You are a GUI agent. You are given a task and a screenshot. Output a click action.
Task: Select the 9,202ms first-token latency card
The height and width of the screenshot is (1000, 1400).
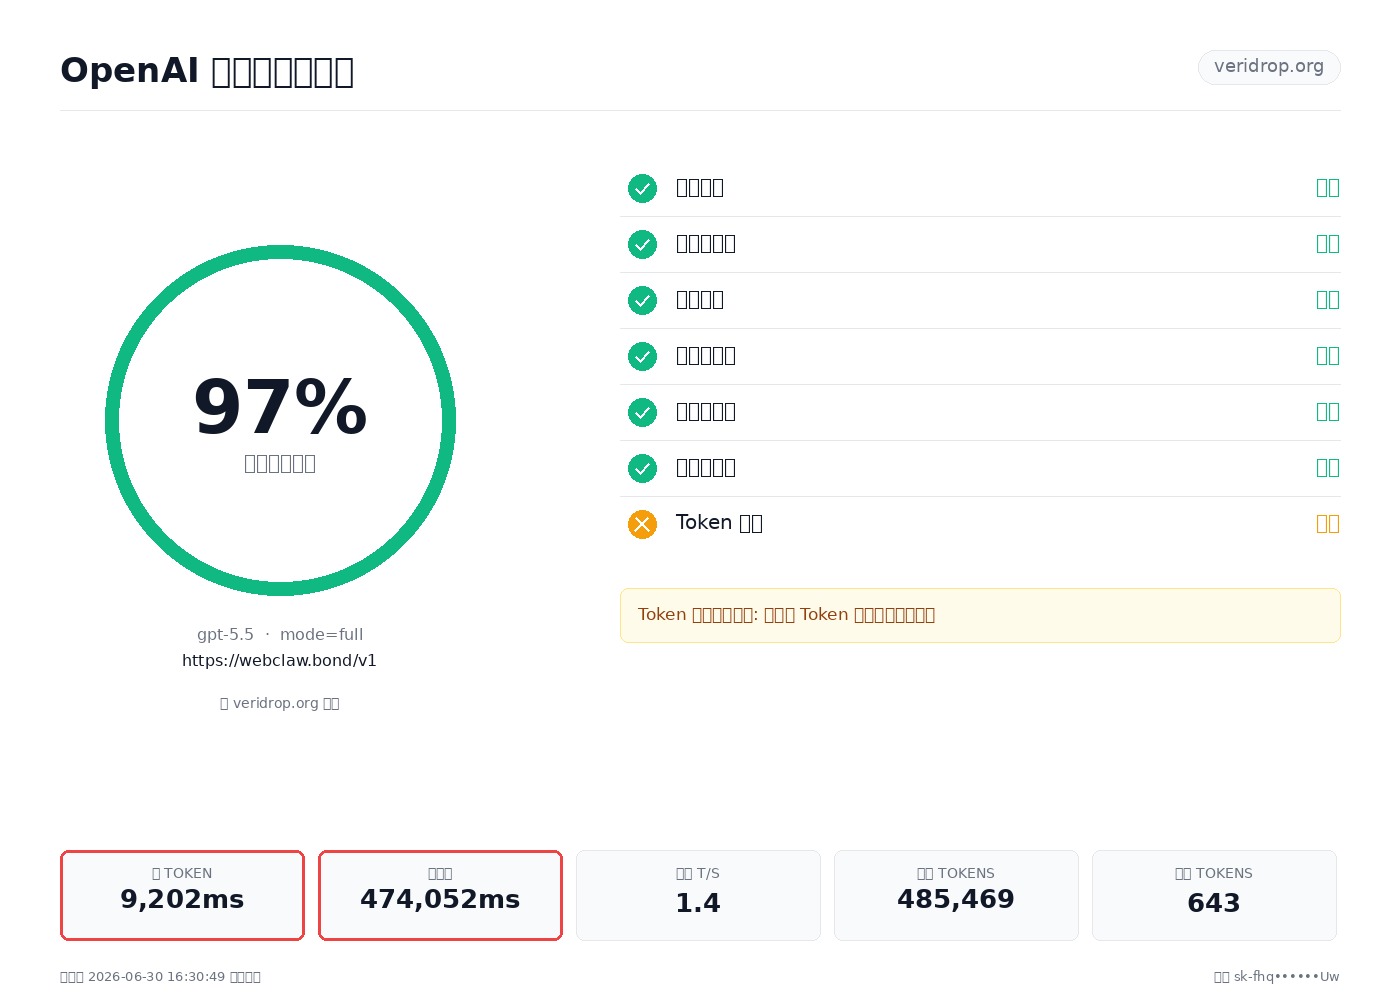(x=182, y=895)
